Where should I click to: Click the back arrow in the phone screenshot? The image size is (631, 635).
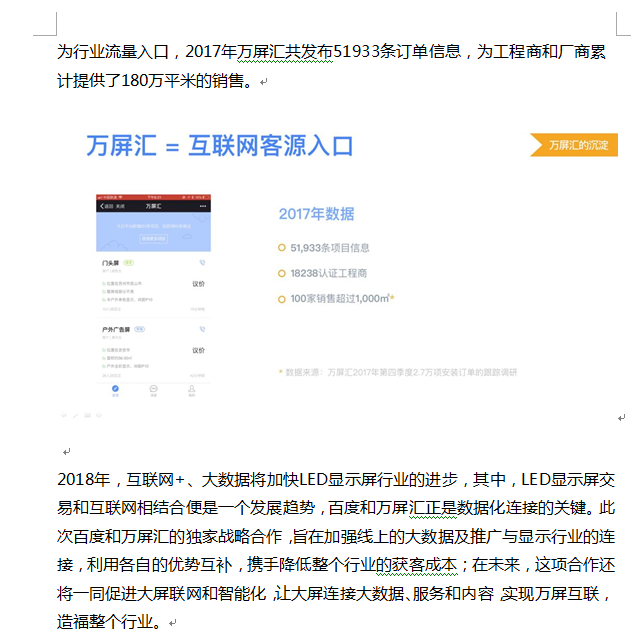click(x=102, y=206)
